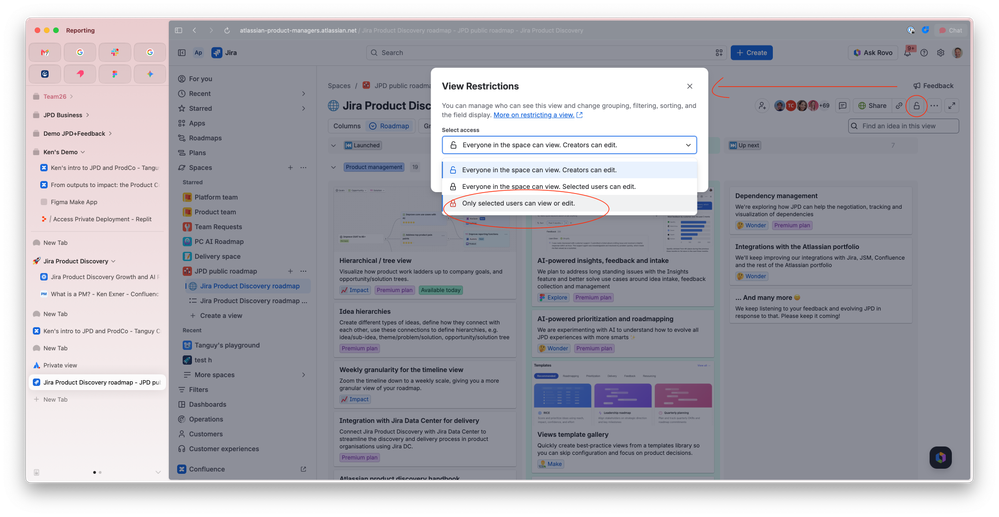The height and width of the screenshot is (517, 999).
Task: Open the Feedback link
Action: 933,85
